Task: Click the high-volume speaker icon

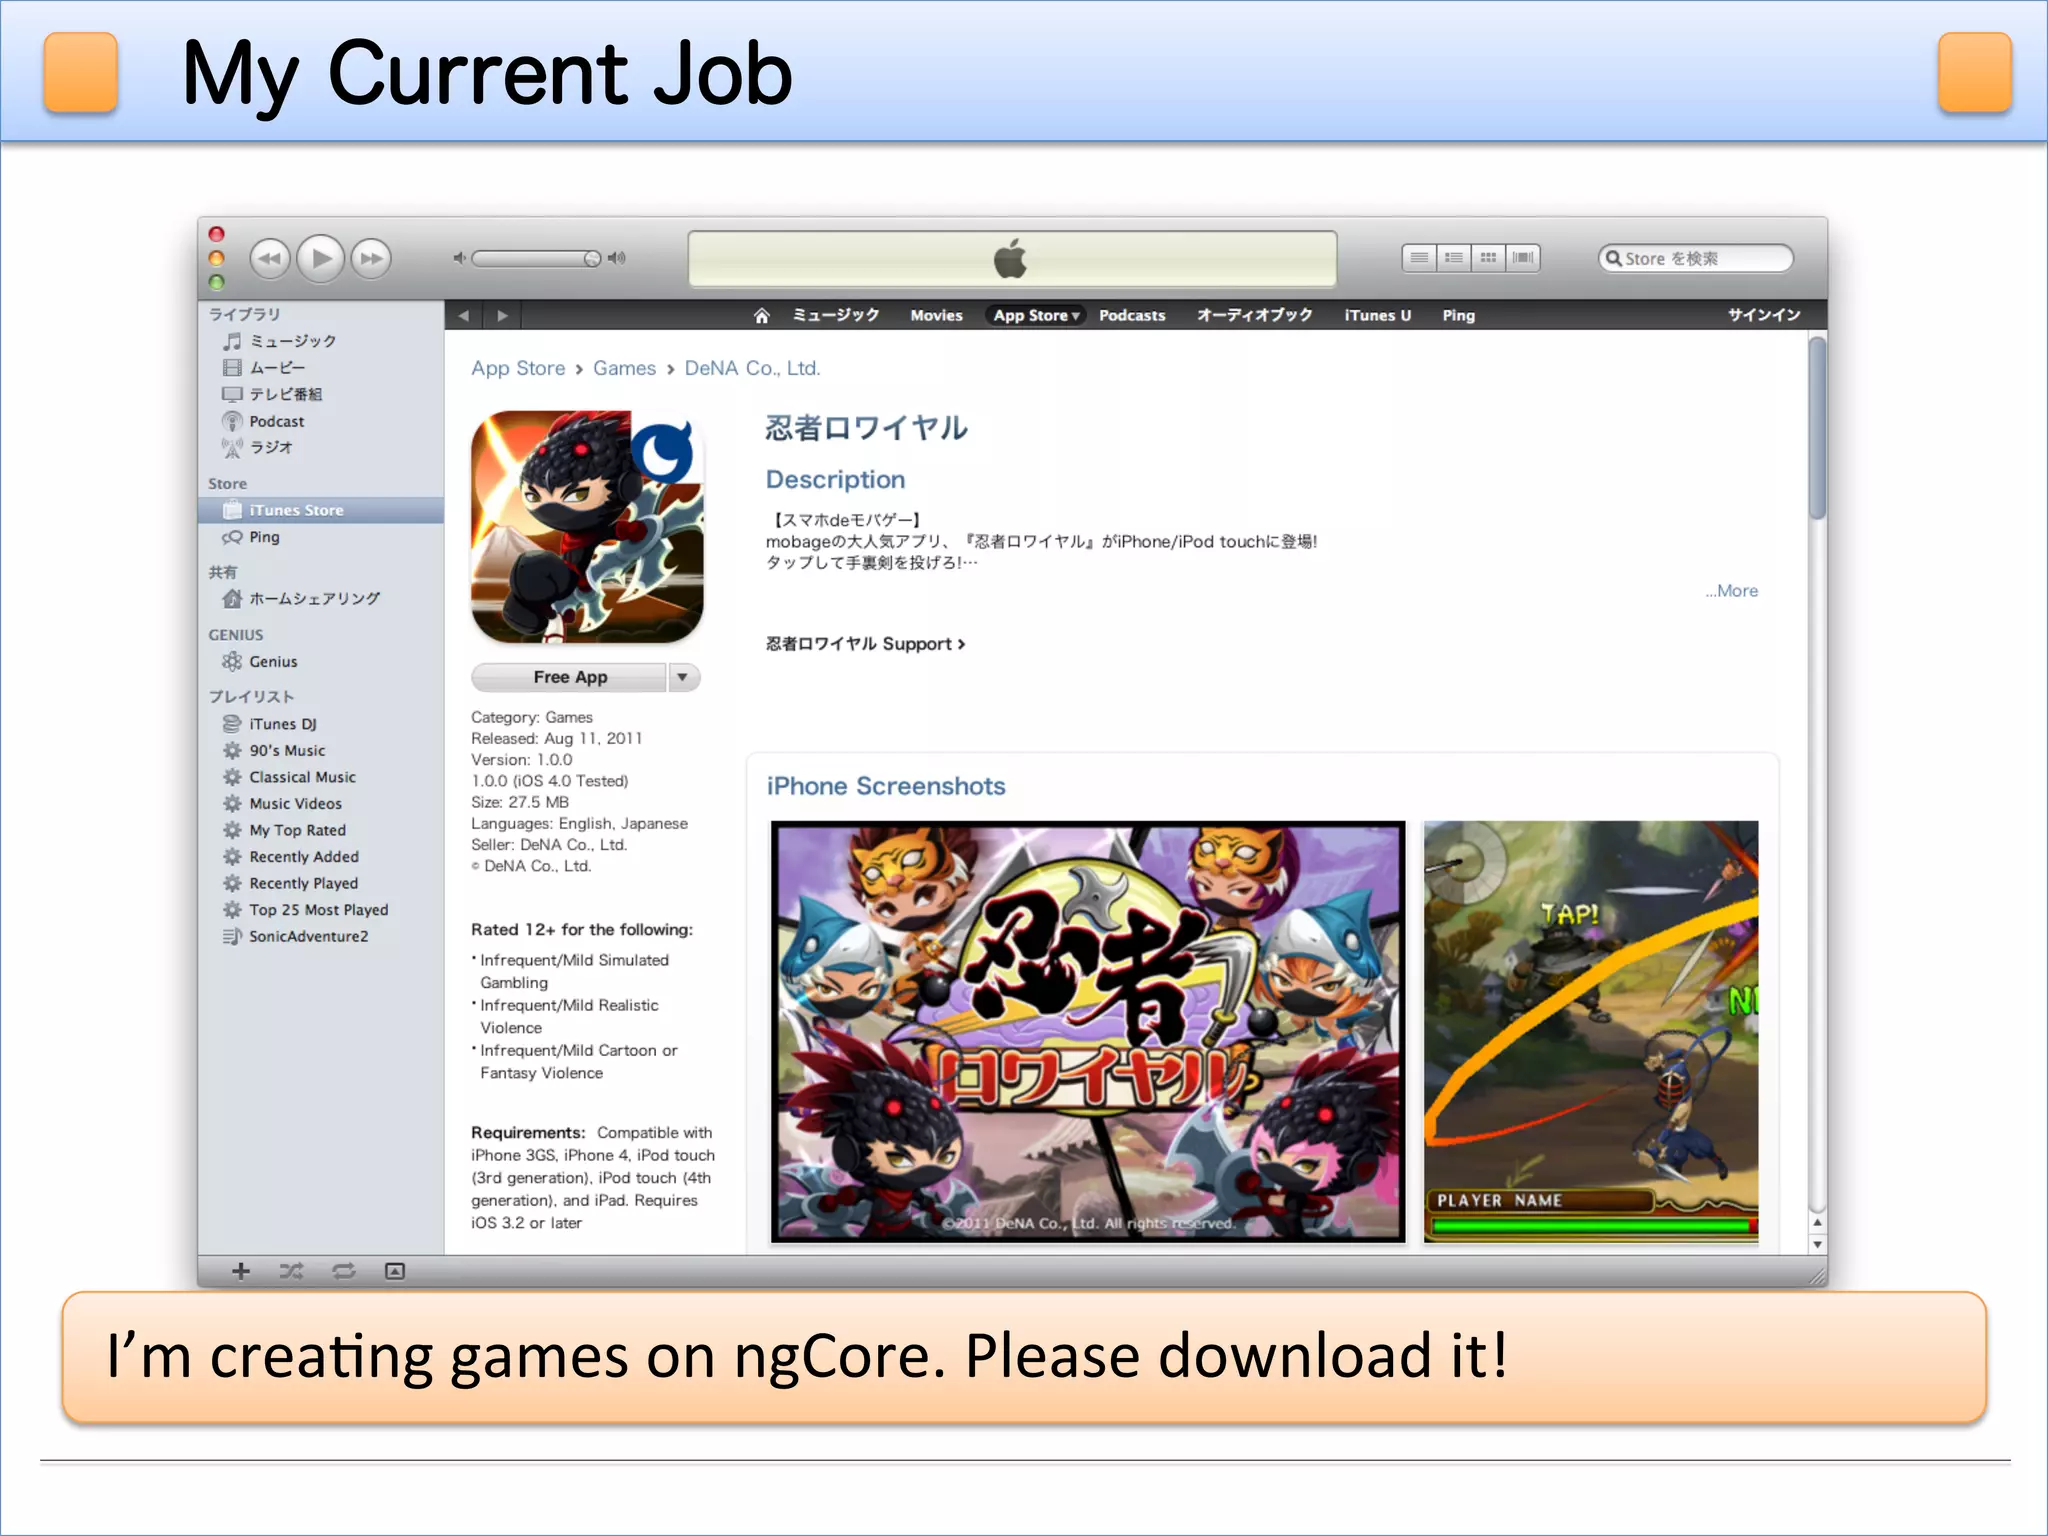Action: (617, 258)
